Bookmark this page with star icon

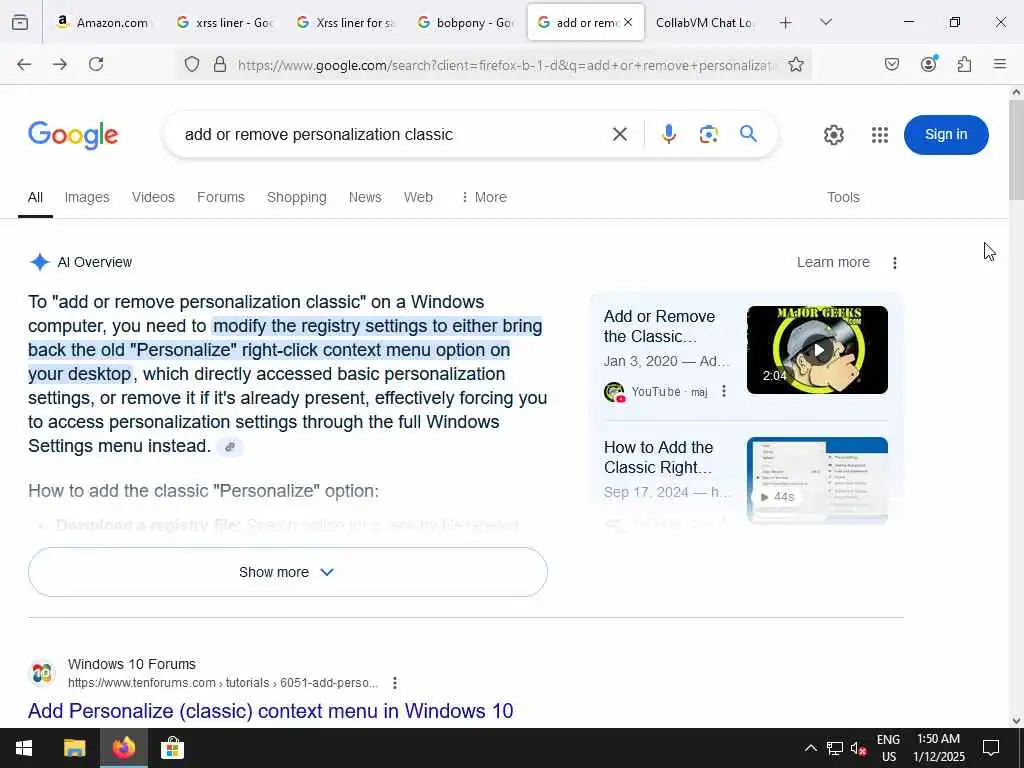(x=795, y=64)
